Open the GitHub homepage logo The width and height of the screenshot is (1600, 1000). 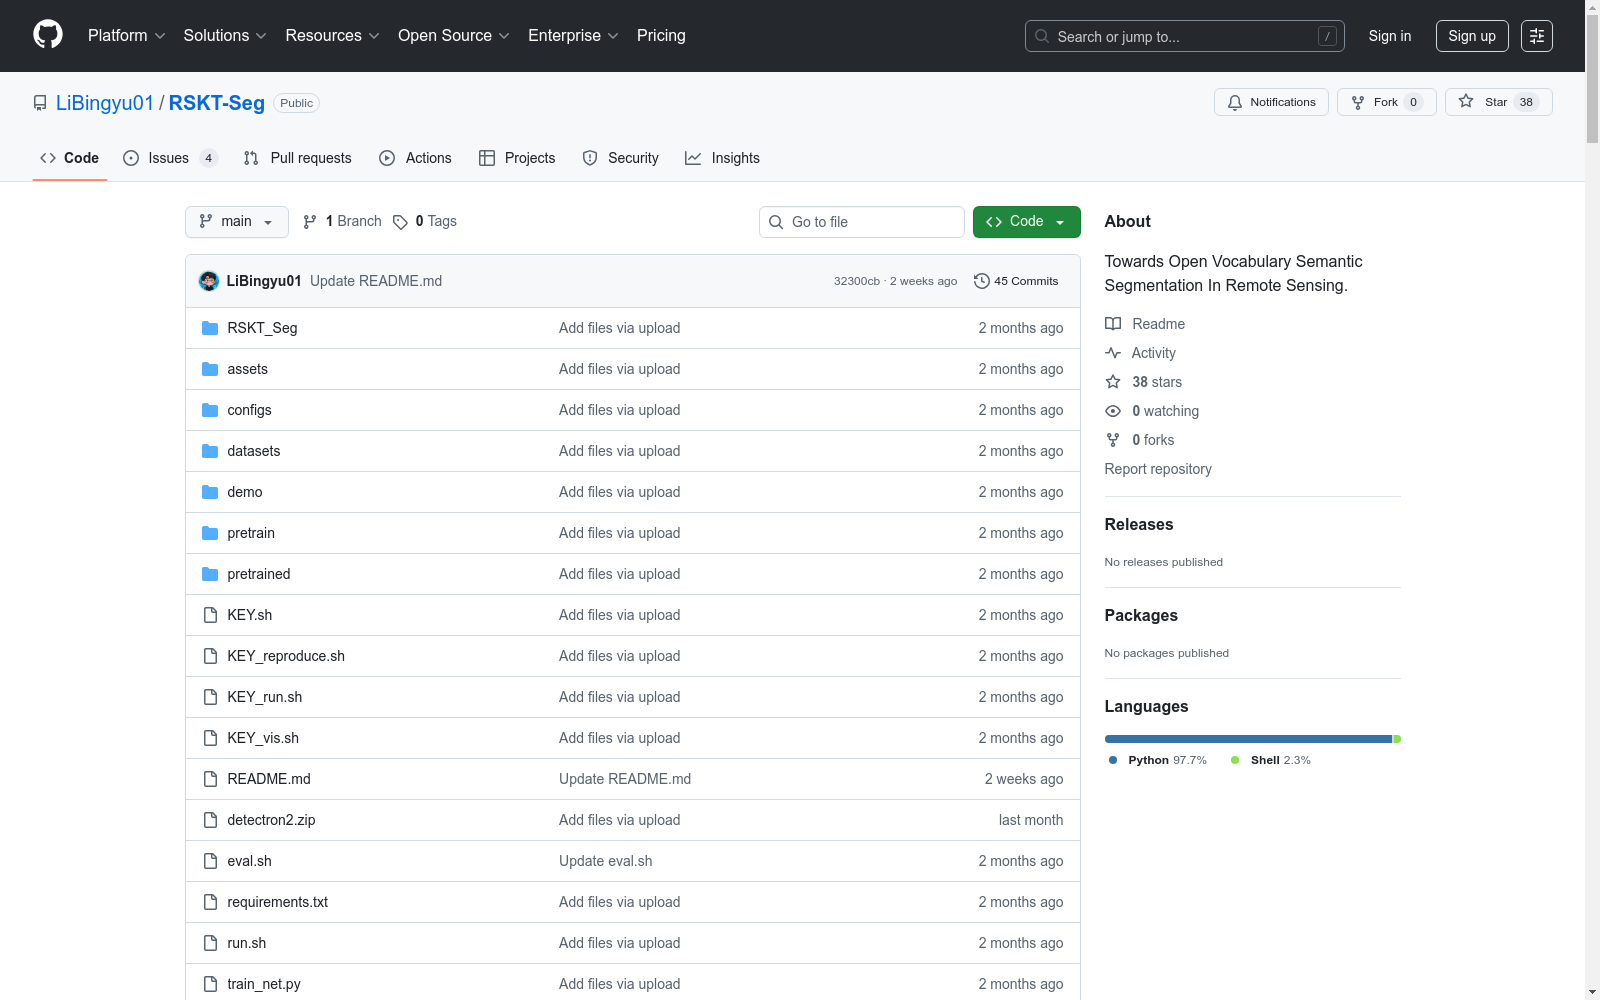(x=48, y=35)
